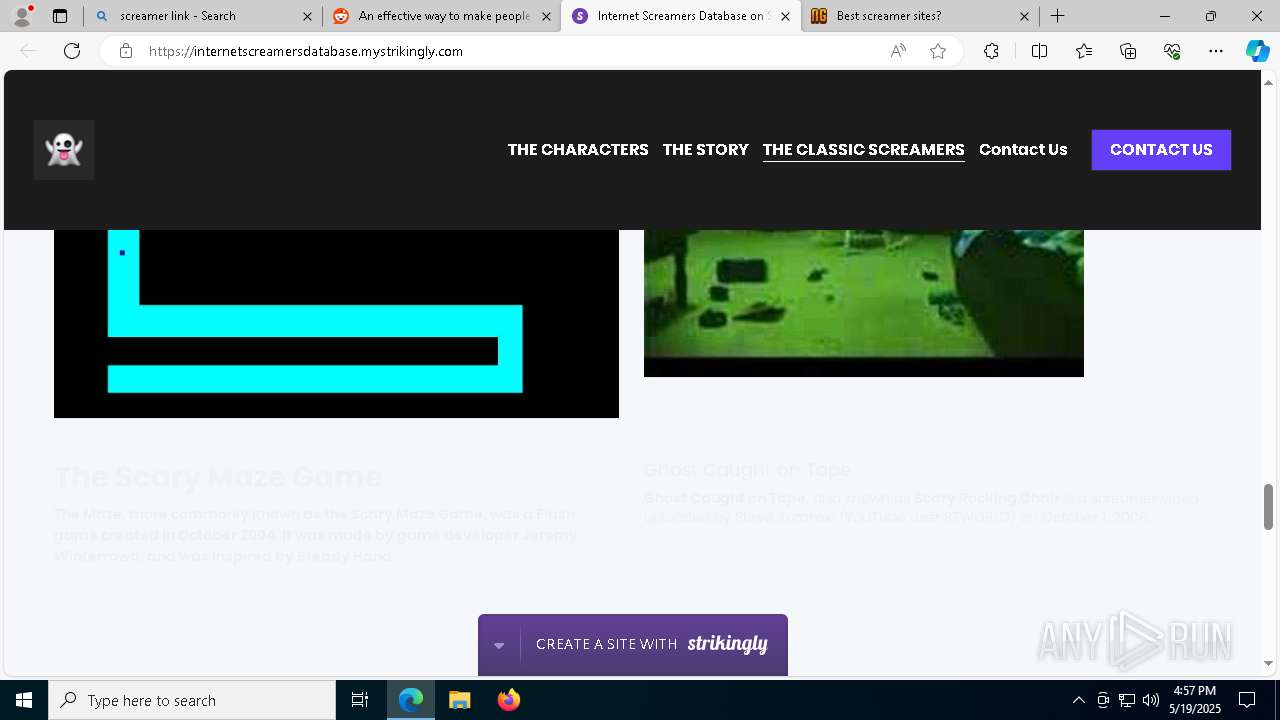Open the tab actions menu icon

[60, 16]
